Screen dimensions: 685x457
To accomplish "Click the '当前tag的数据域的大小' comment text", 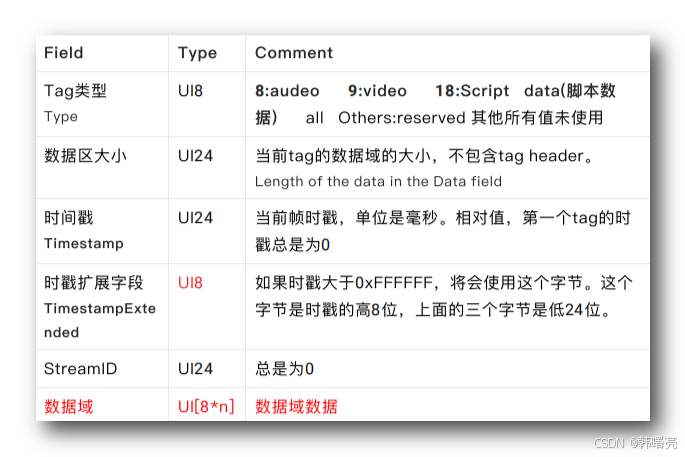I will click(x=424, y=156).
